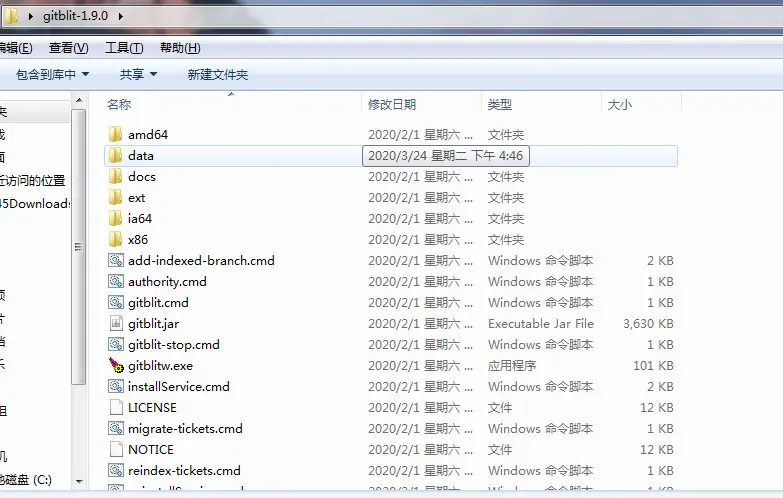Open the 编辑(E) menu

coord(16,48)
